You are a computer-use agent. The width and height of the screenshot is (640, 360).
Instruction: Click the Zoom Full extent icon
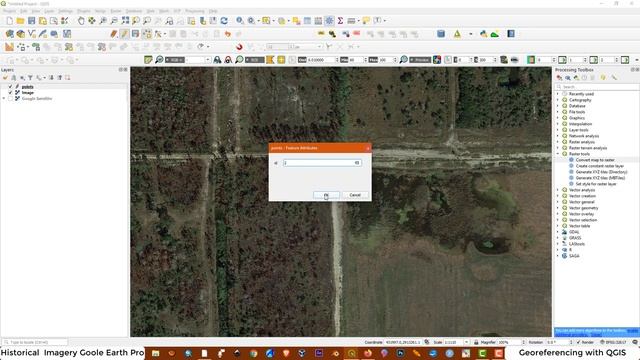(x=125, y=20)
